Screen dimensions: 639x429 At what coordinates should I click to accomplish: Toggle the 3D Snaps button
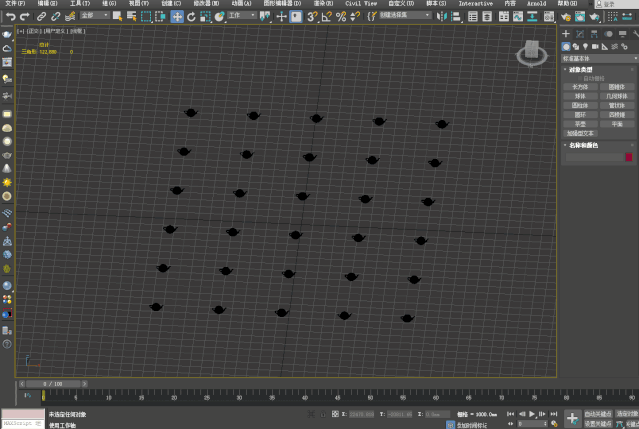point(312,16)
